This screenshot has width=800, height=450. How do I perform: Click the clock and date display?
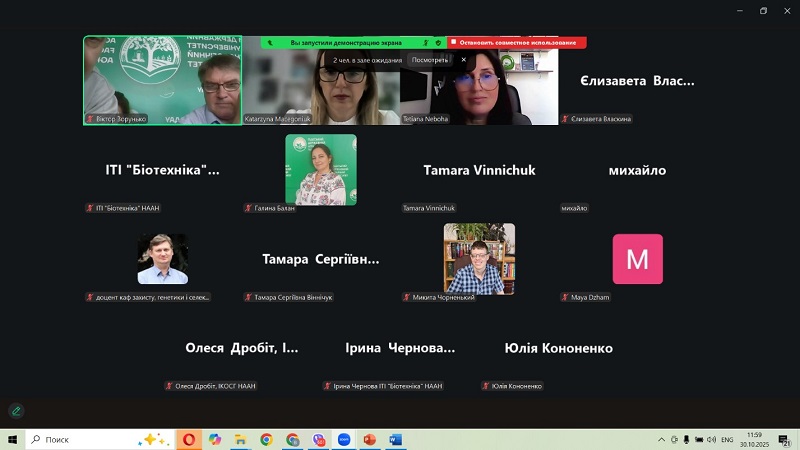pos(755,439)
